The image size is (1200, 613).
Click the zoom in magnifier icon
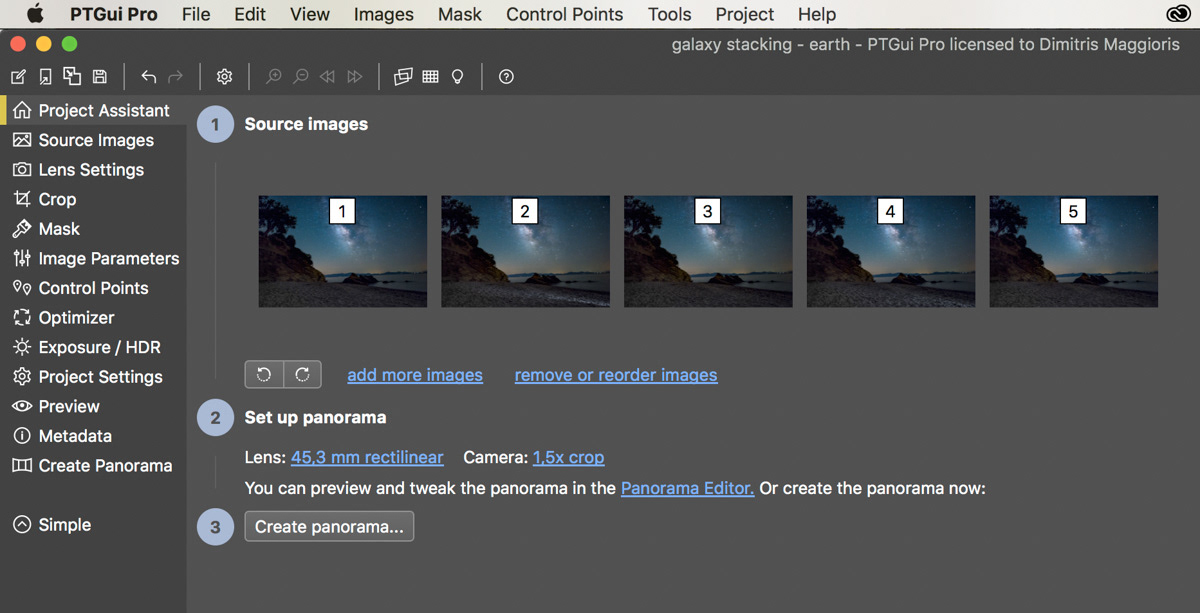tap(273, 77)
